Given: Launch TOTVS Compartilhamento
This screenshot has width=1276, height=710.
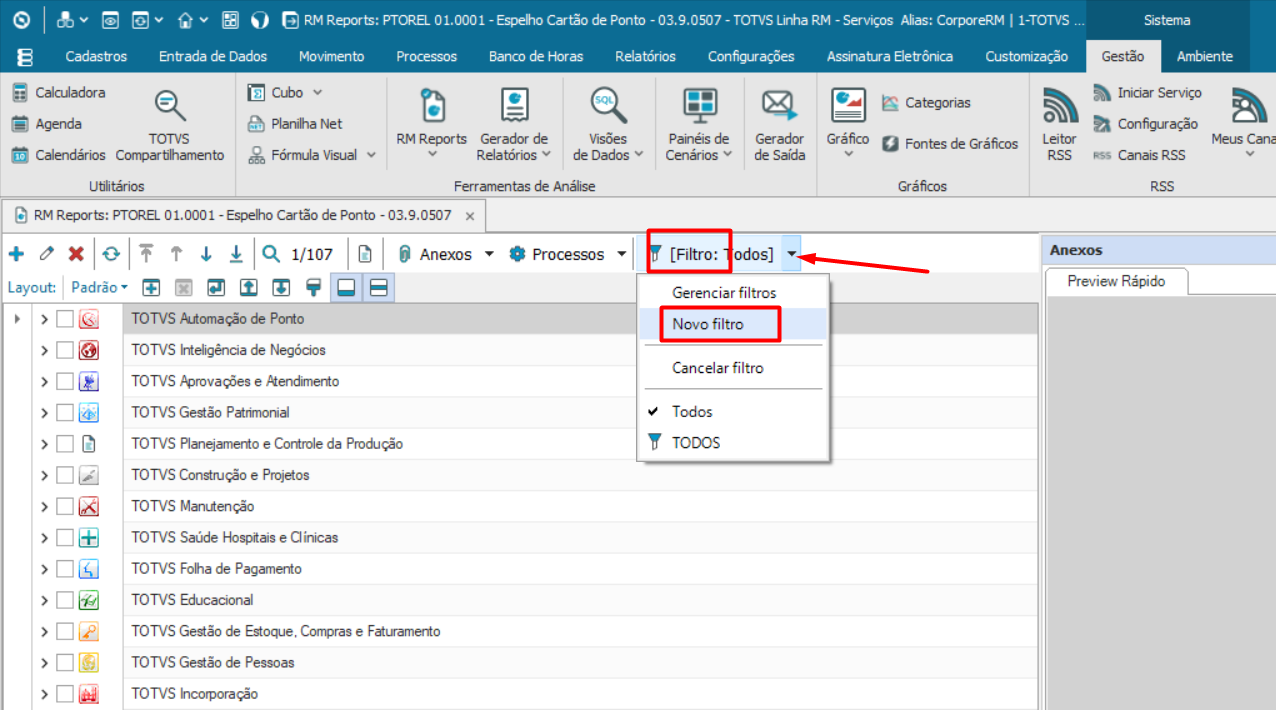Looking at the screenshot, I should point(170,126).
